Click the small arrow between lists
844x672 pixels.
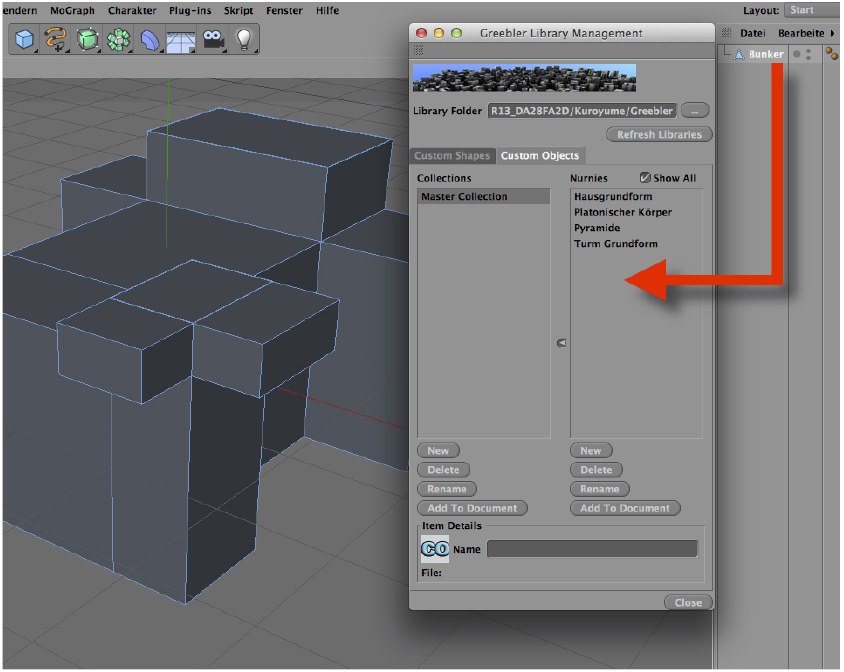(x=560, y=343)
